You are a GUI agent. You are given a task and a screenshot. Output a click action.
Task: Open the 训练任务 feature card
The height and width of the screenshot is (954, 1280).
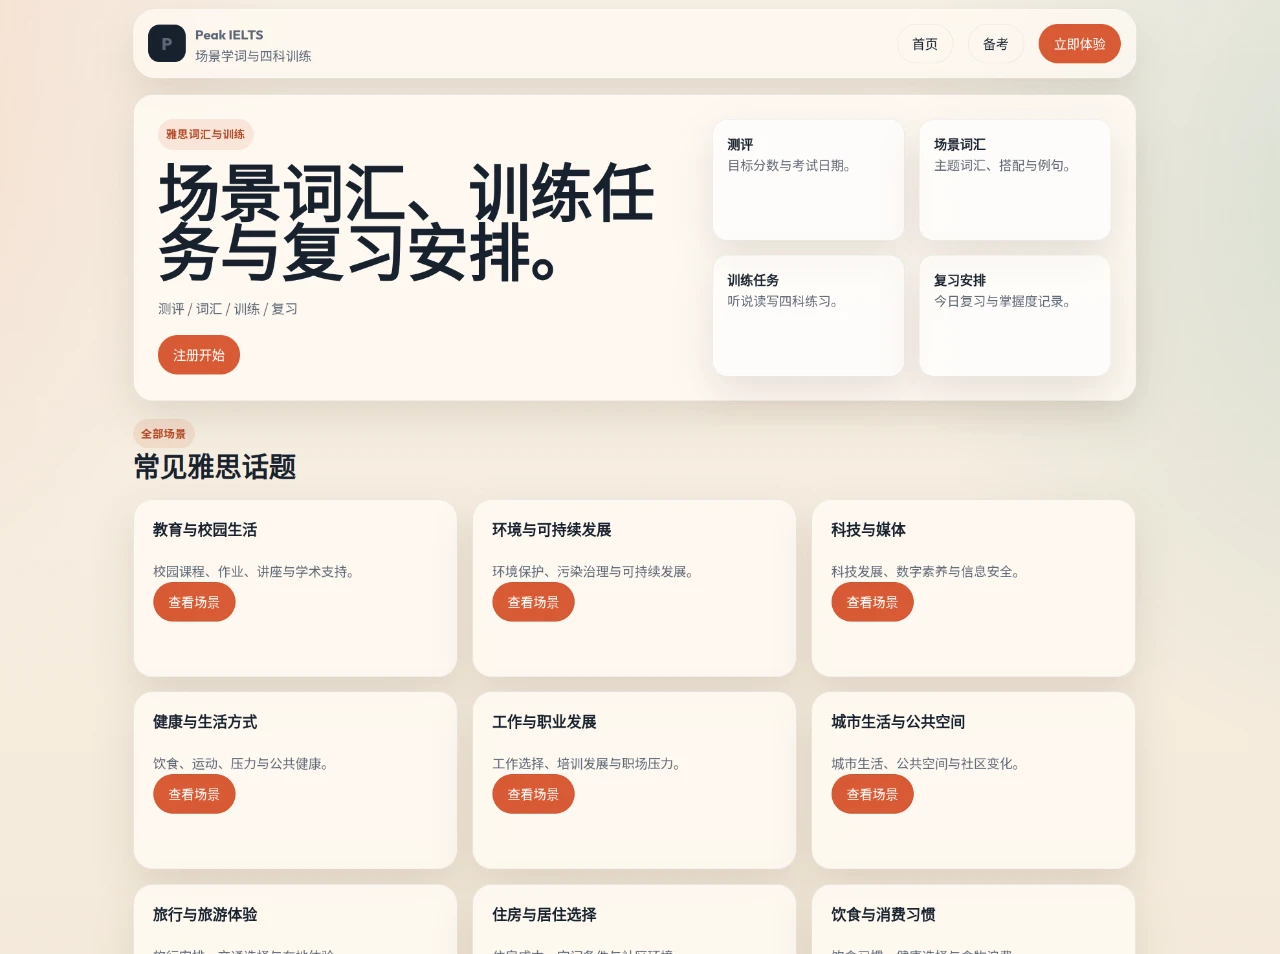(808, 316)
